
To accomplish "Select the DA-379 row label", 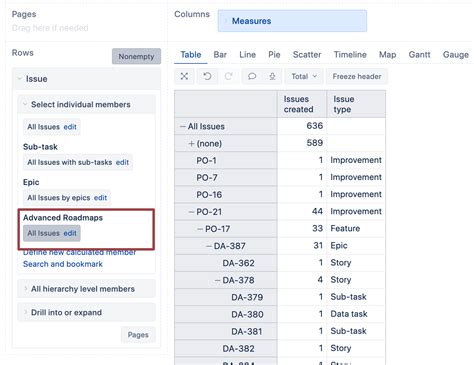I will [x=247, y=297].
